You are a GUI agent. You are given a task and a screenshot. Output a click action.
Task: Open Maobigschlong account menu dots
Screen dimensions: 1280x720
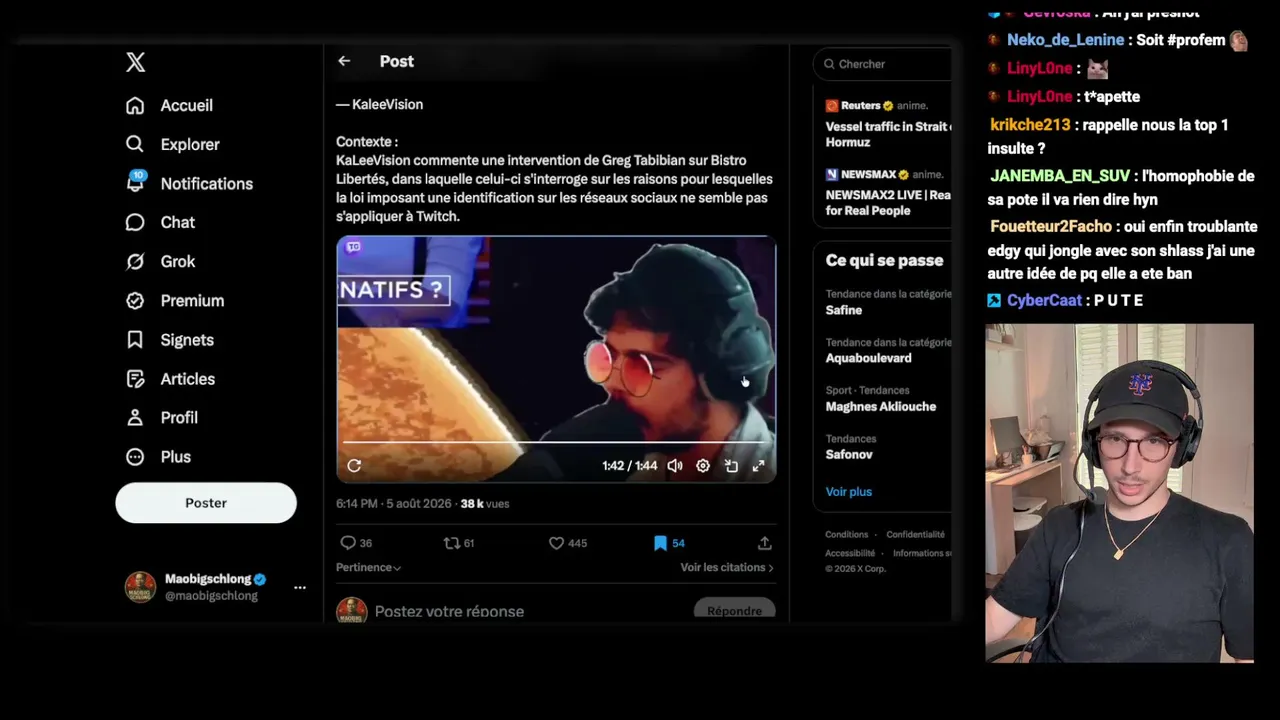[x=300, y=587]
